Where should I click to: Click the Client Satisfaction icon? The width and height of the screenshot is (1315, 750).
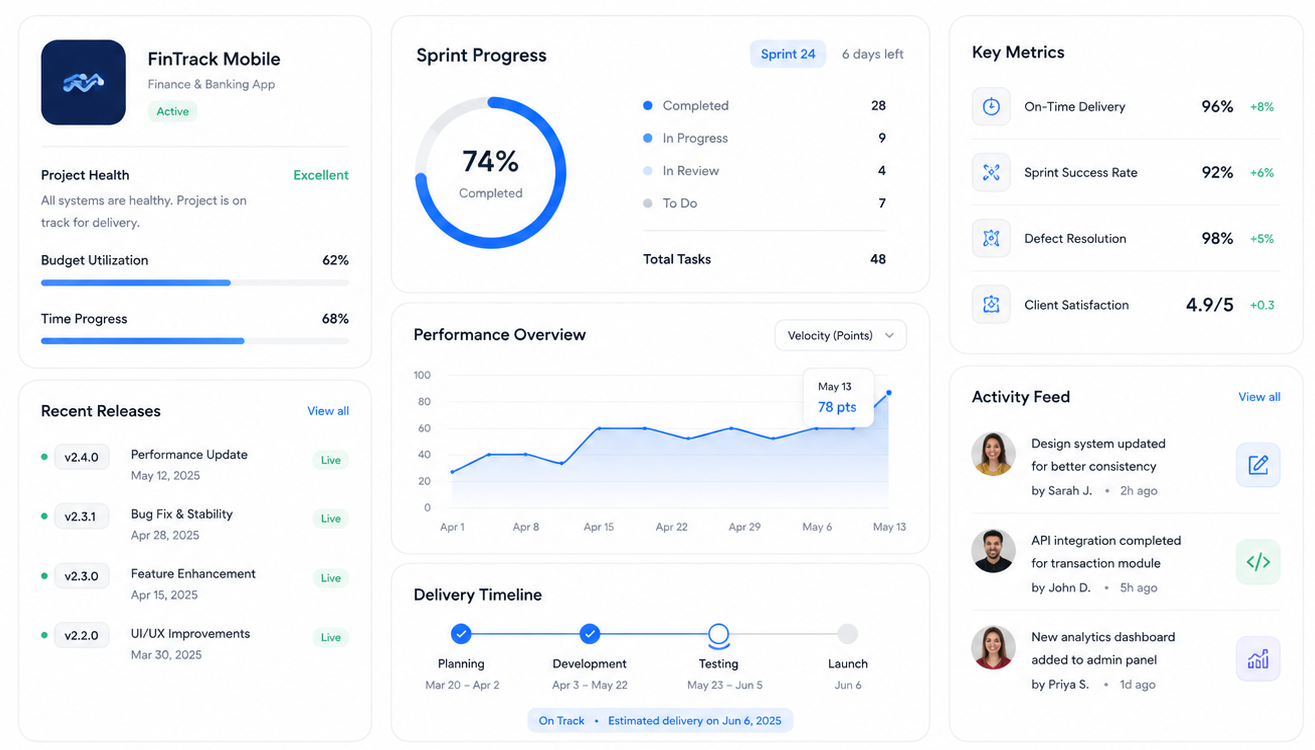coord(991,304)
